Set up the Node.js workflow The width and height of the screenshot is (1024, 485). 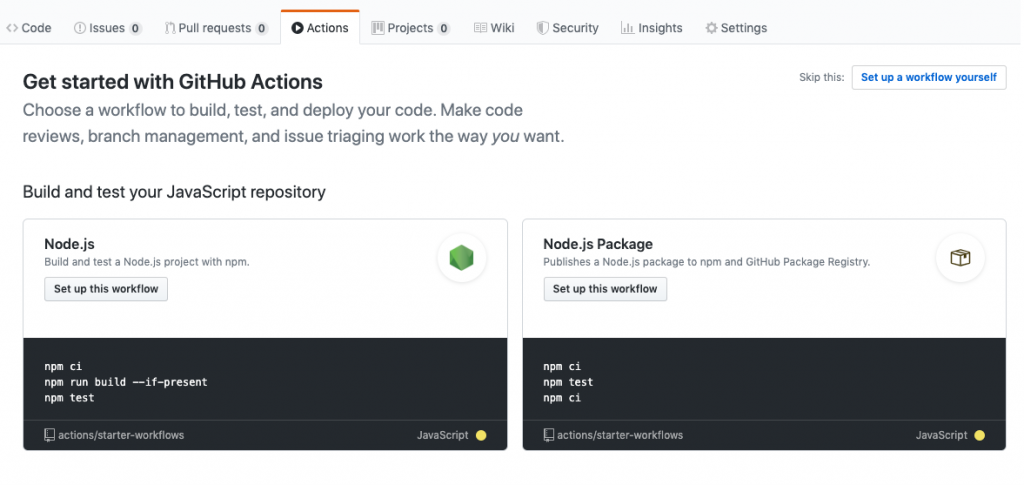(106, 289)
